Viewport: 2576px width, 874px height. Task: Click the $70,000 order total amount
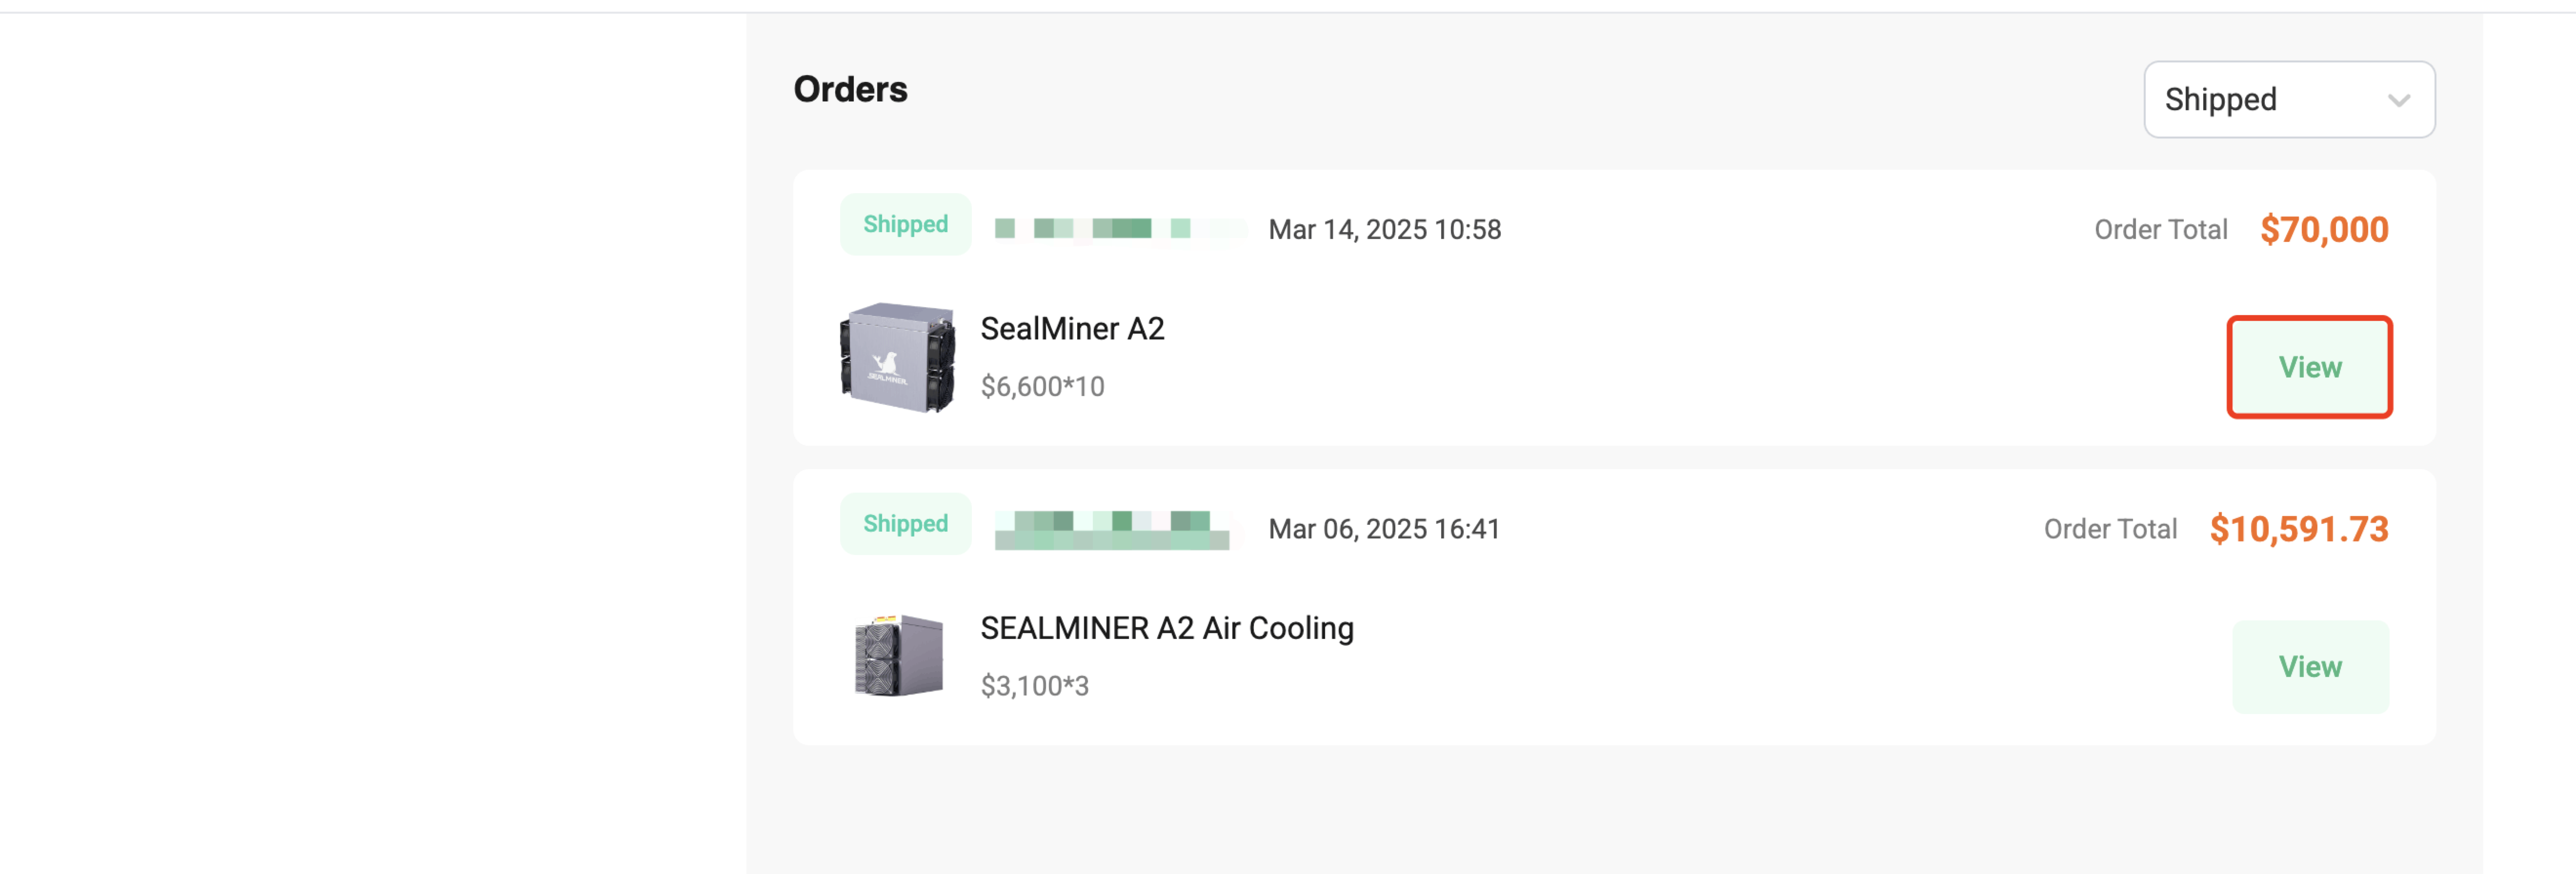click(x=2323, y=230)
